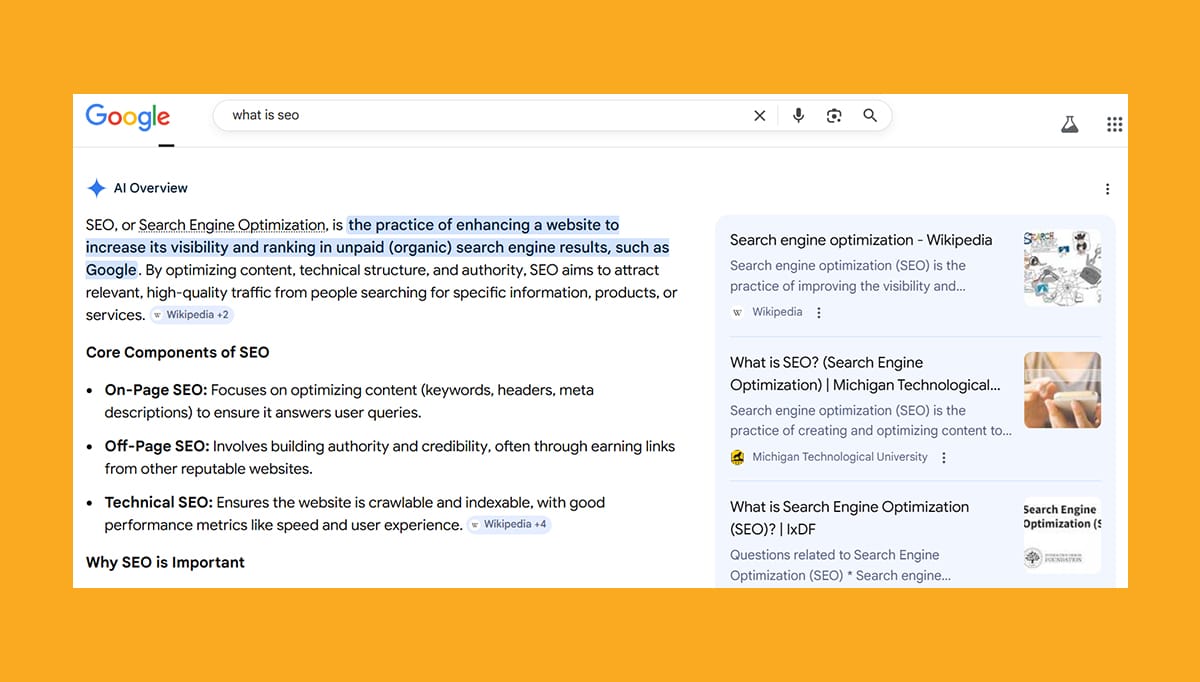Click 'Michigan Technological University' source name
Screen dimensions: 1200x682
pyautogui.click(x=840, y=458)
